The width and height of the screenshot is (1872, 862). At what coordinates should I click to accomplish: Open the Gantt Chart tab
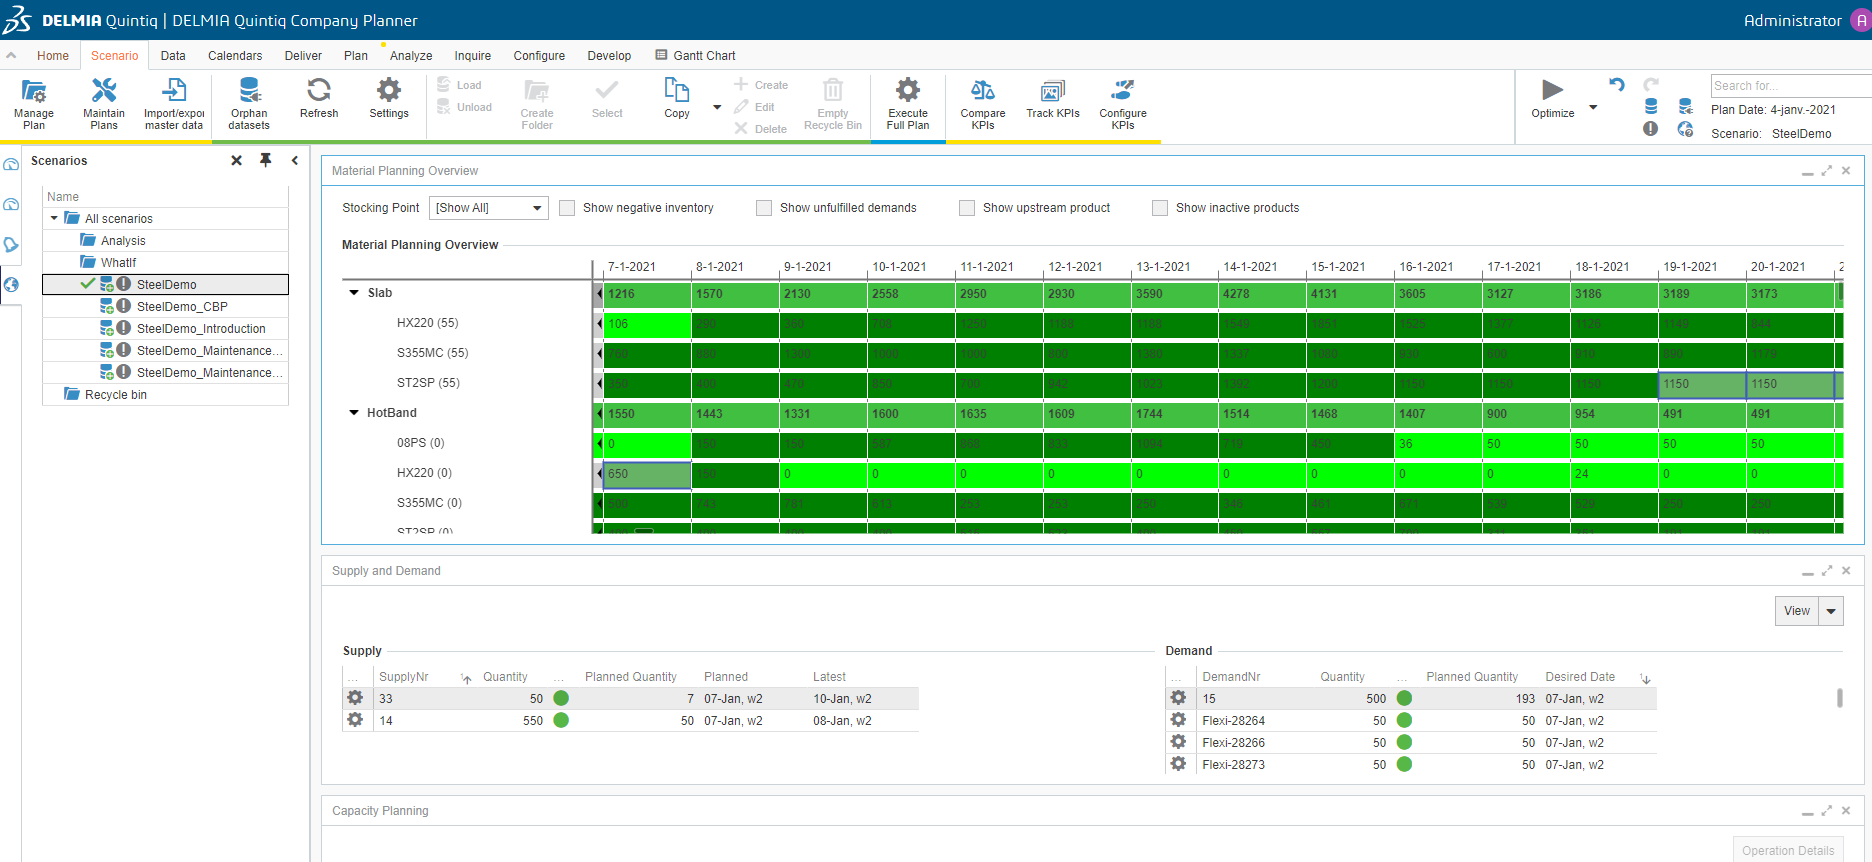tap(696, 56)
